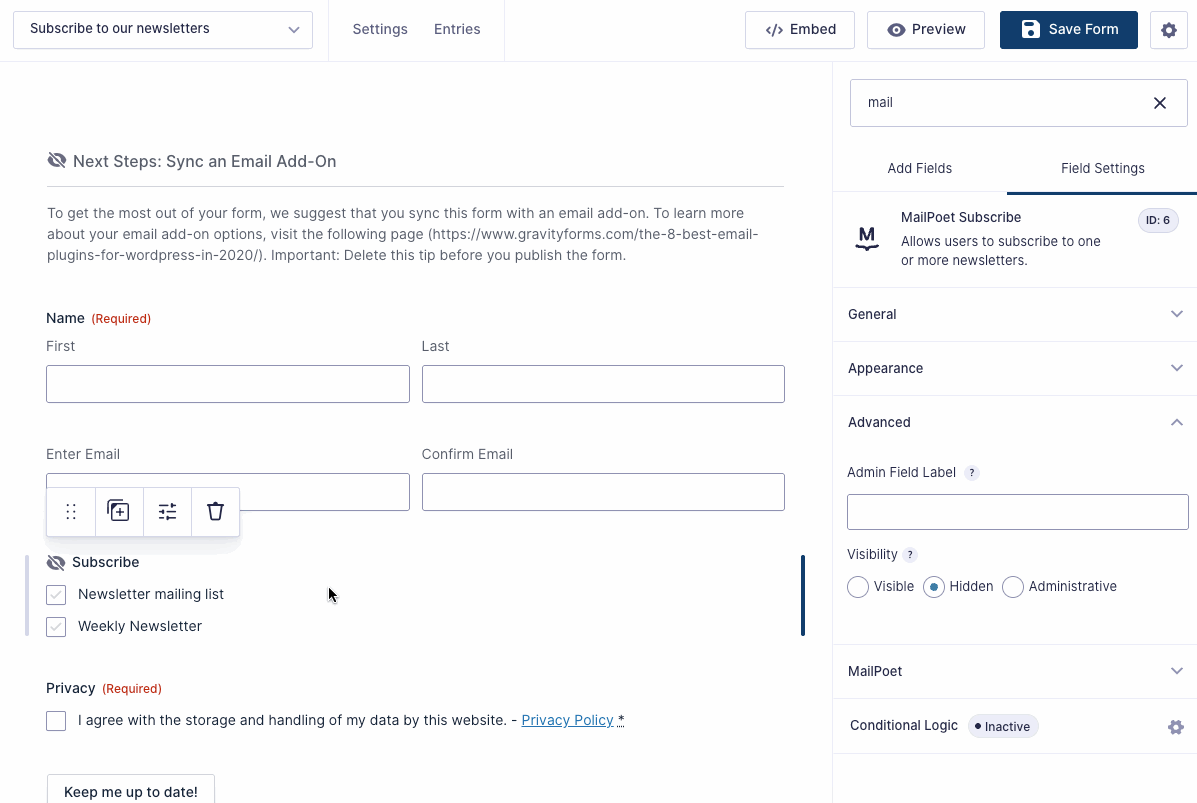Click the Save Form button
This screenshot has width=1197, height=803.
click(x=1068, y=30)
